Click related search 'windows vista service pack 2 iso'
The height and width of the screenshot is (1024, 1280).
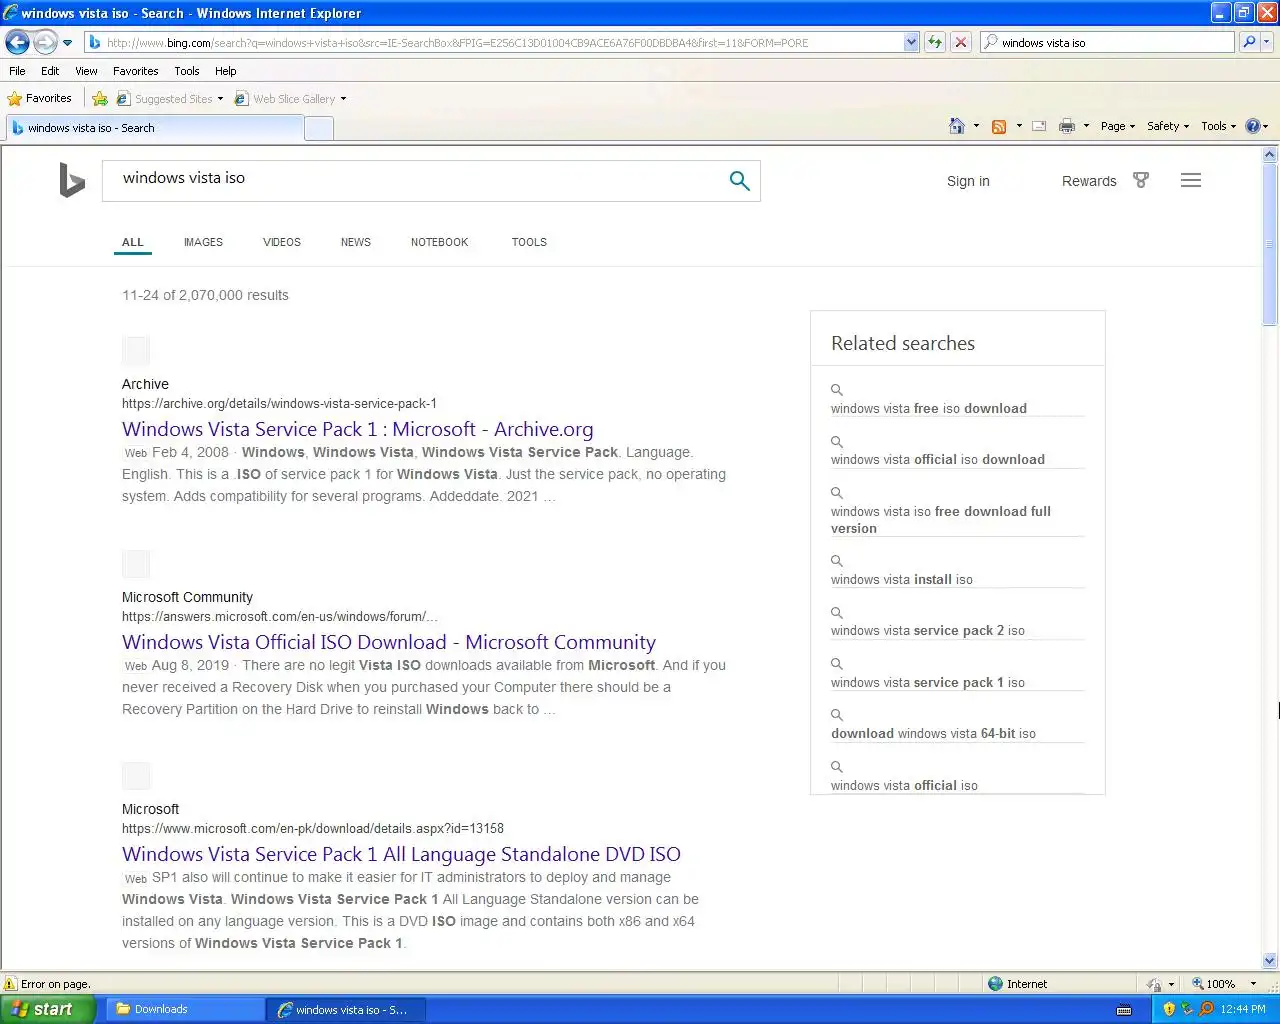click(928, 630)
